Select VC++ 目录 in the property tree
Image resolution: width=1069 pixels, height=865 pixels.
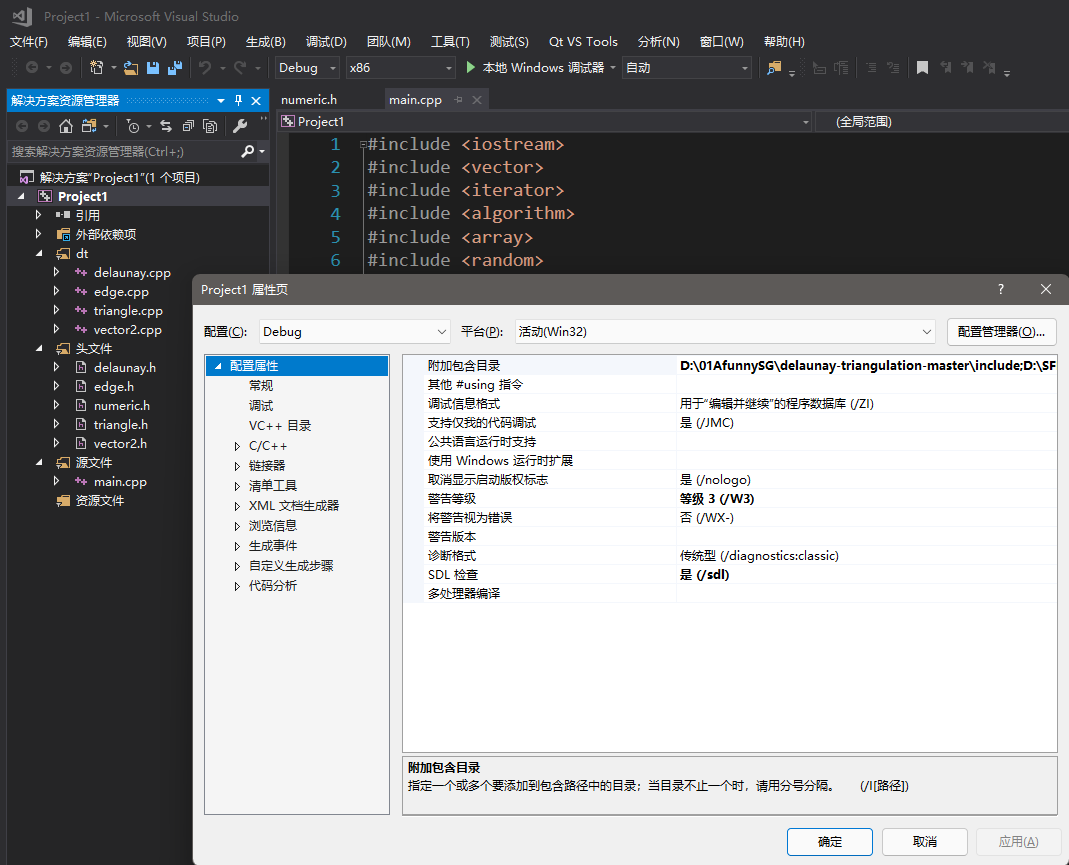click(280, 426)
